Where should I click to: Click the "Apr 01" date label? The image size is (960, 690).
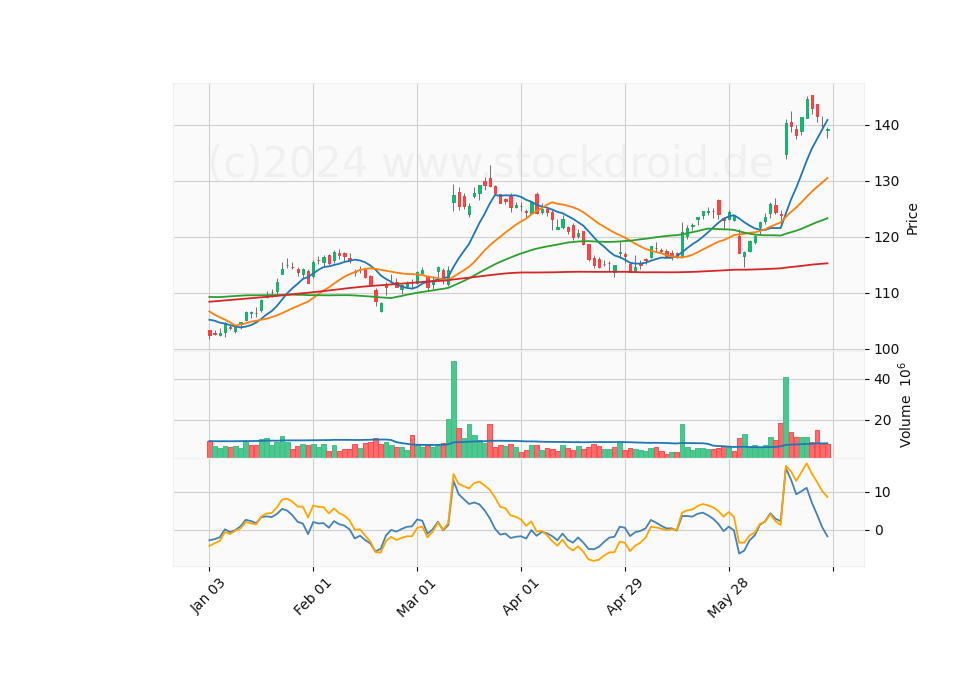click(x=520, y=597)
